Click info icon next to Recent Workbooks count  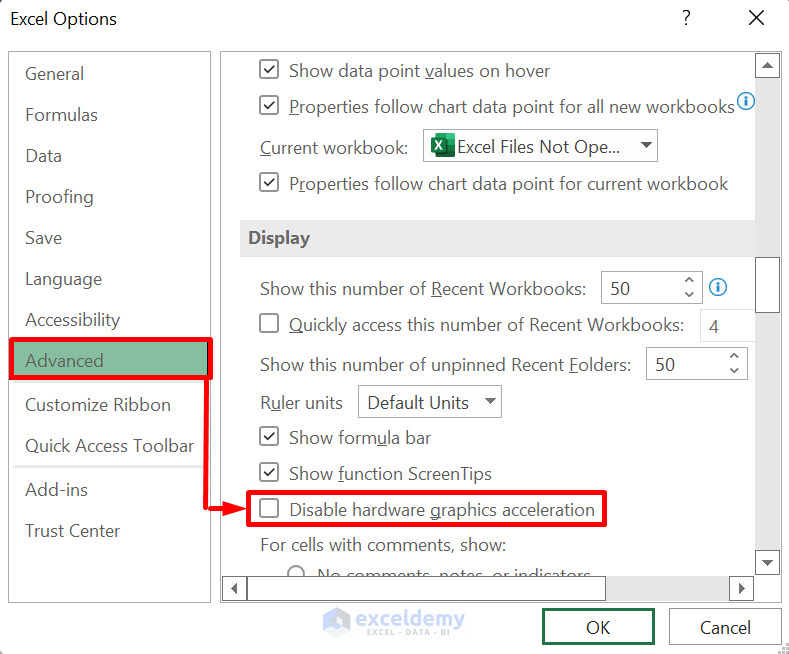[x=718, y=288]
